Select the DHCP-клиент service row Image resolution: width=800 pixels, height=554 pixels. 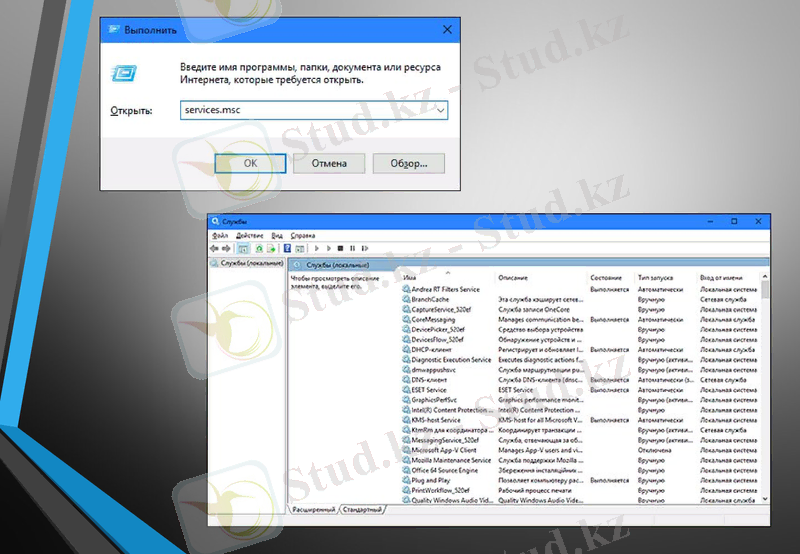[x=431, y=350]
